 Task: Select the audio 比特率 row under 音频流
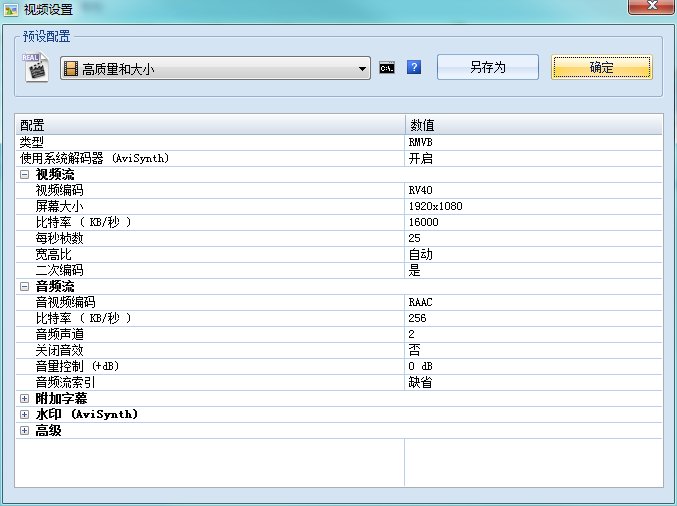tap(339, 318)
